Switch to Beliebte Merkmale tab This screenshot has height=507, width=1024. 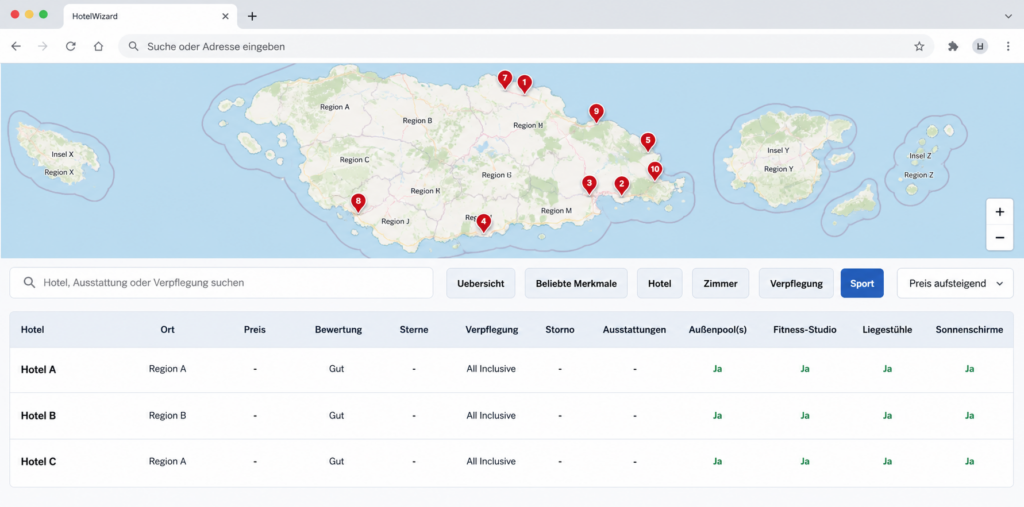pyautogui.click(x=576, y=284)
